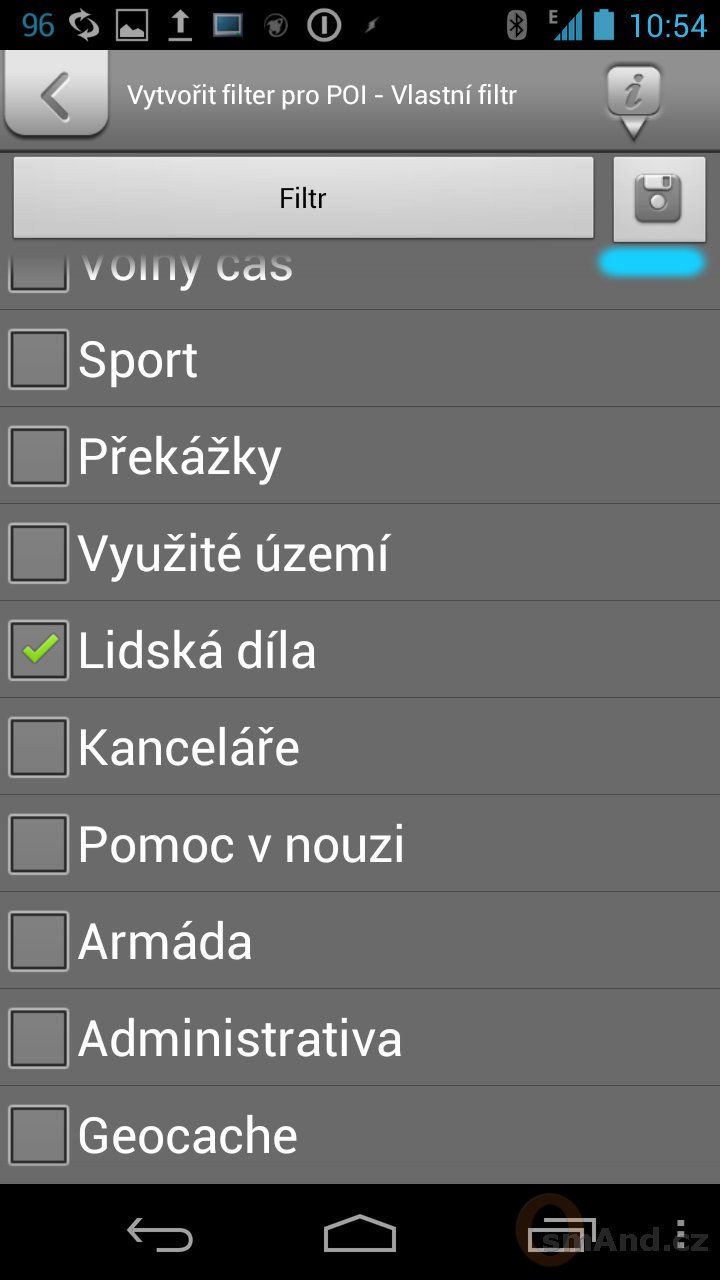Tap the battery status icon

603,25
